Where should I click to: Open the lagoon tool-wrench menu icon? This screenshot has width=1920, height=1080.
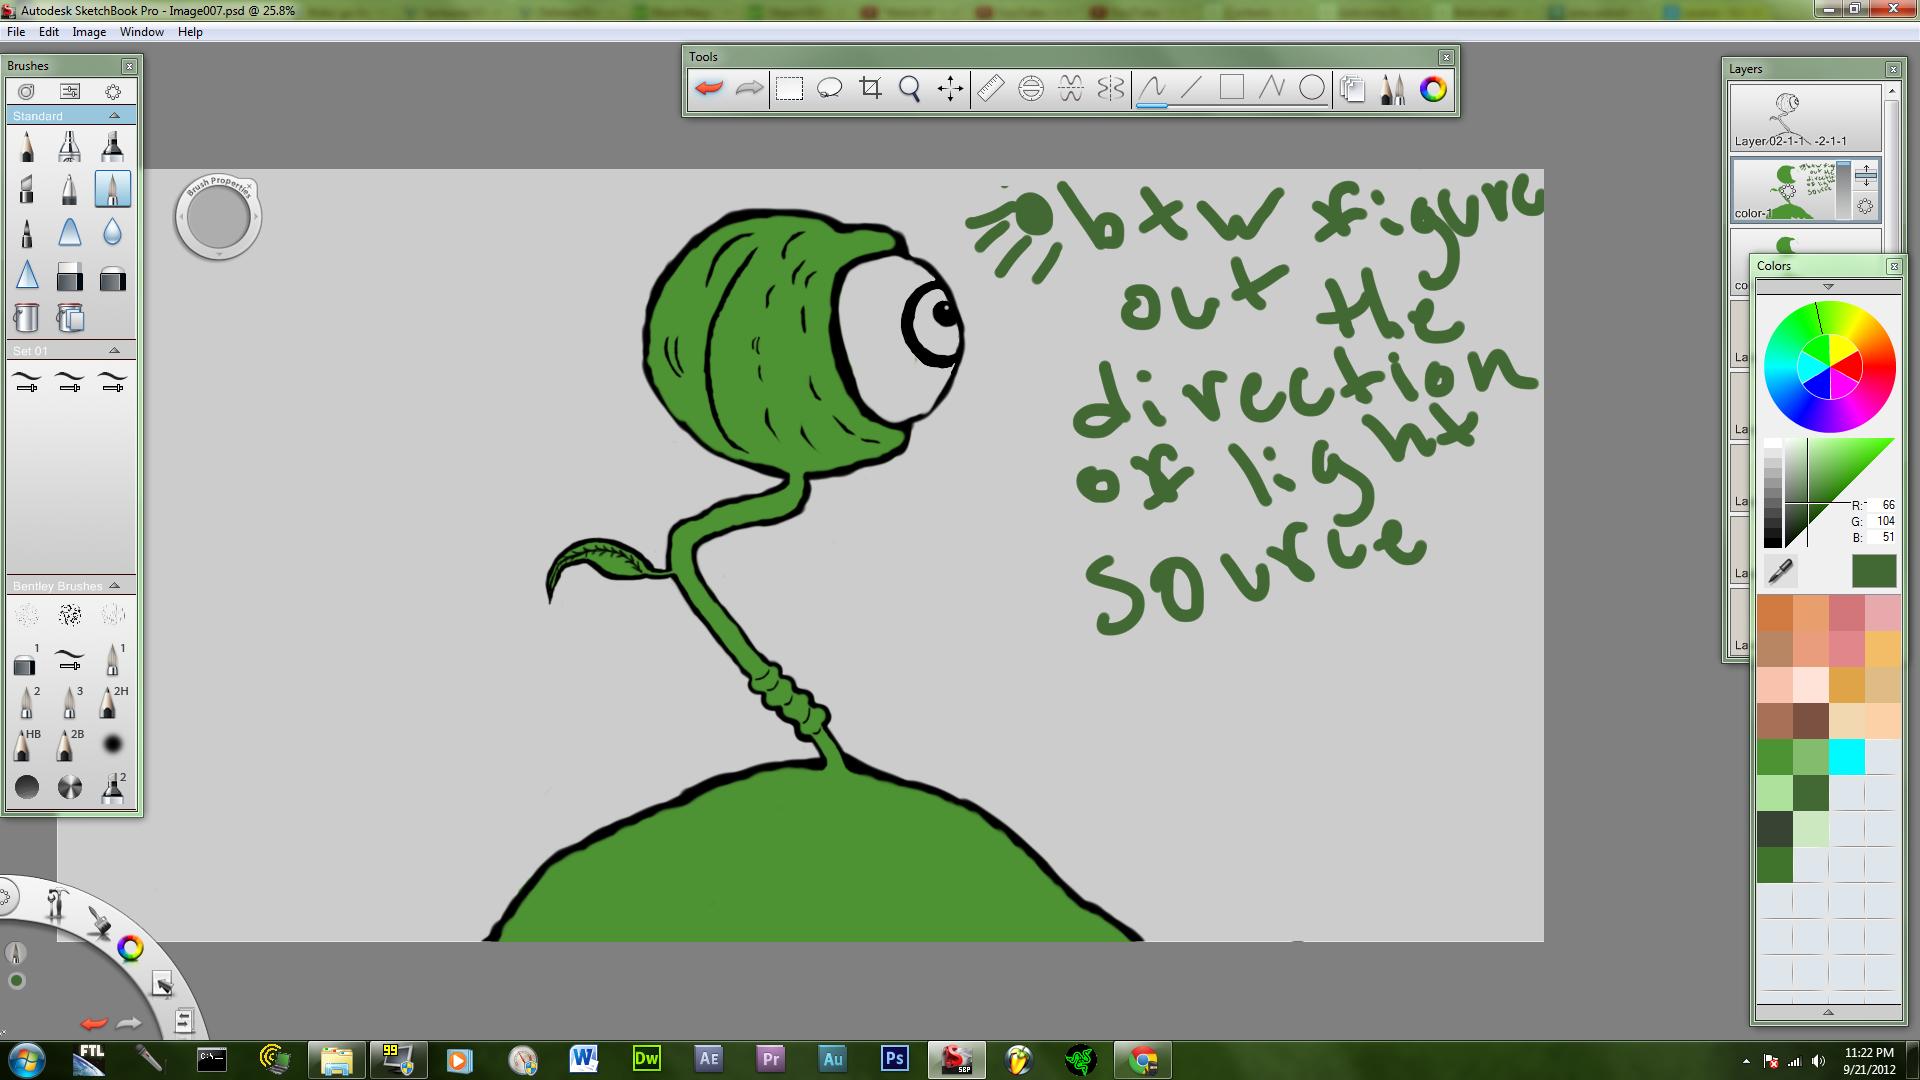click(x=56, y=906)
